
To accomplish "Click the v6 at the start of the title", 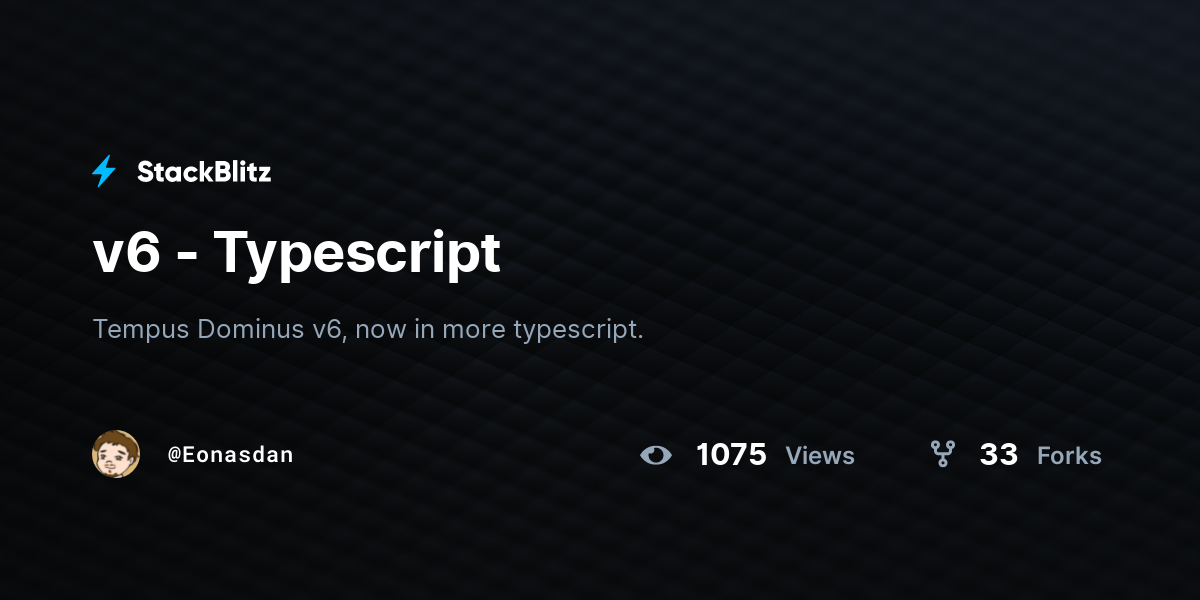I will point(127,254).
